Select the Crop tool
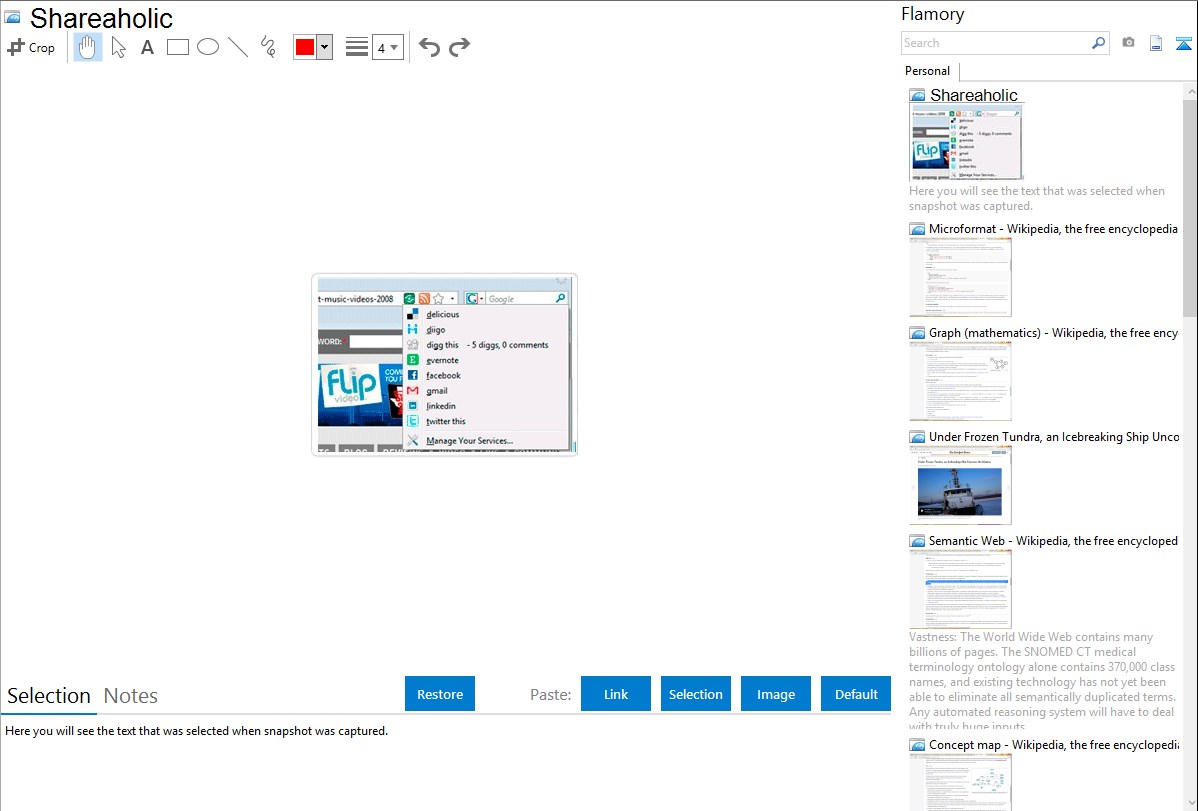 coord(31,47)
